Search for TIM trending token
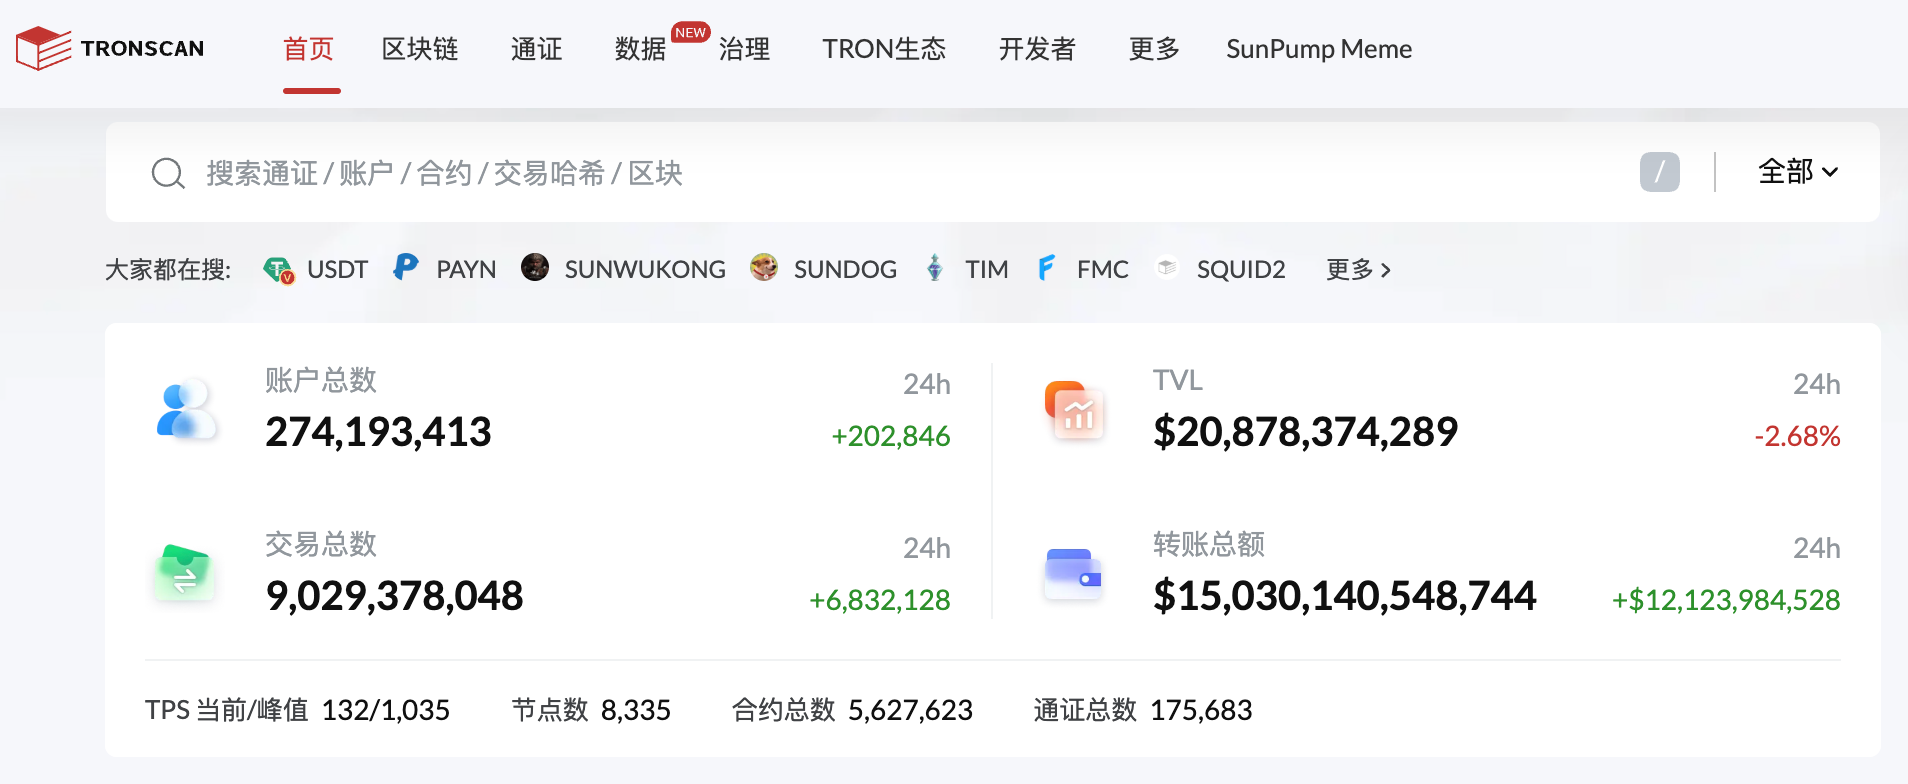The width and height of the screenshot is (1908, 784). click(986, 269)
